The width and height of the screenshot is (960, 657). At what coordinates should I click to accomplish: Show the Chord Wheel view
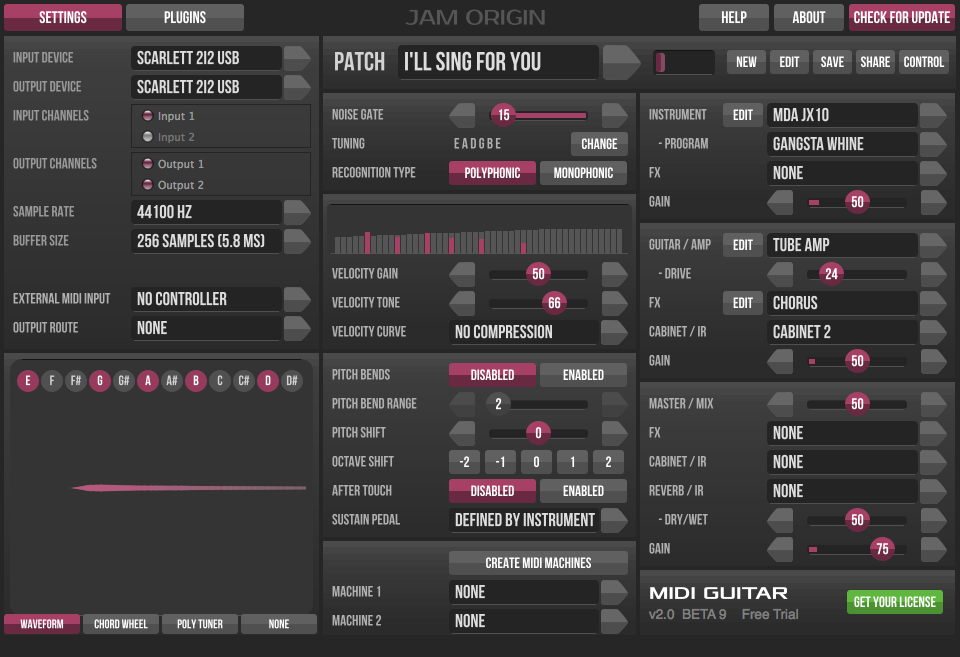[x=121, y=624]
